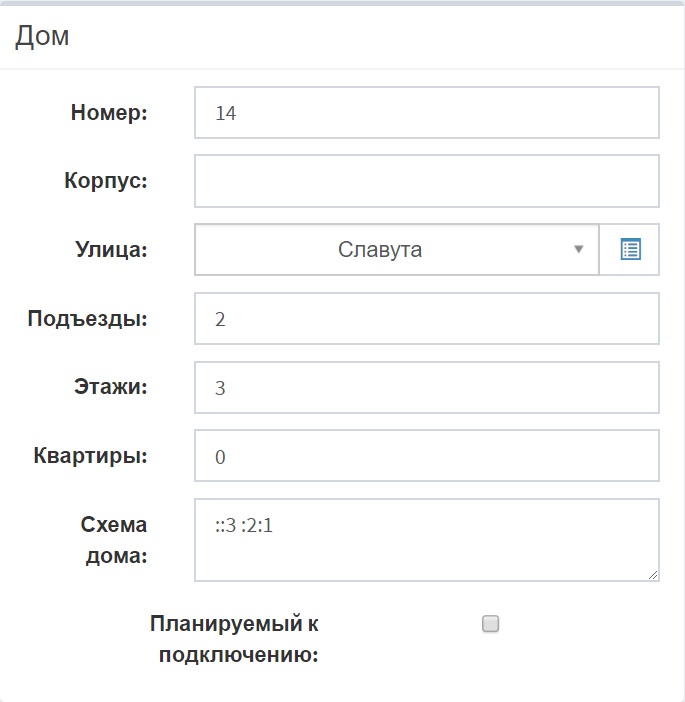Viewport: 685px width, 702px height.
Task: Click the Планируемый к подключению label text
Action: 234,639
